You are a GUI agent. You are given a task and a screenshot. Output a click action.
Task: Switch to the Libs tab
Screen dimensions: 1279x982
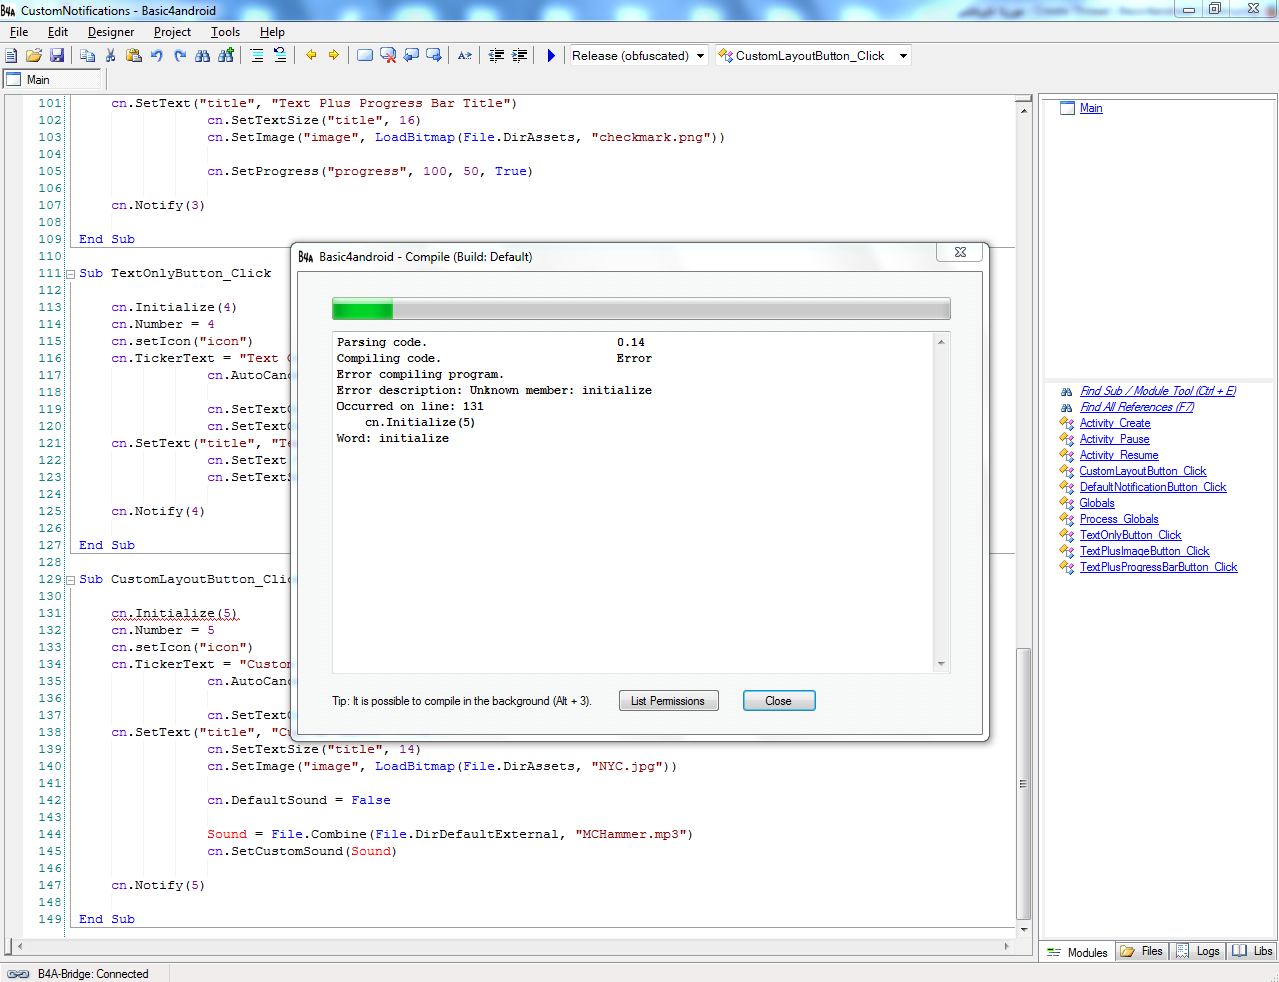(1253, 951)
